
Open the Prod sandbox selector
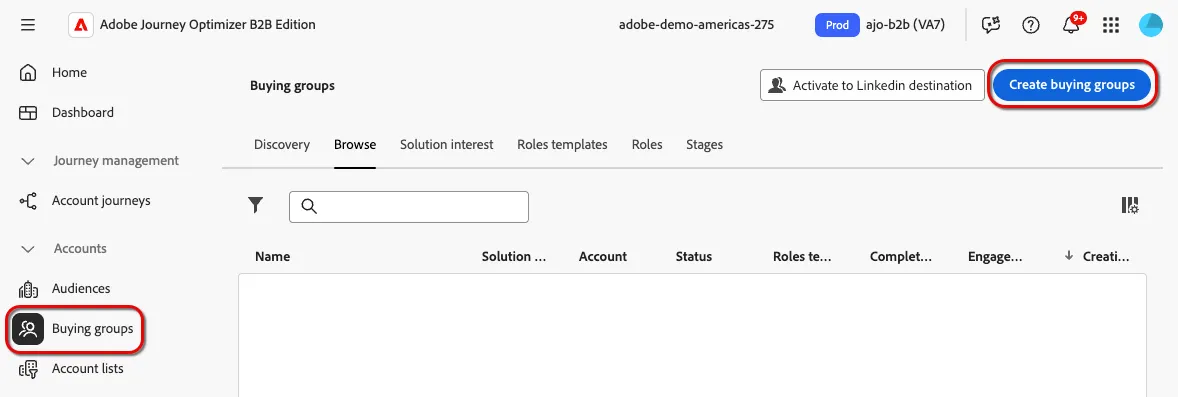point(837,25)
